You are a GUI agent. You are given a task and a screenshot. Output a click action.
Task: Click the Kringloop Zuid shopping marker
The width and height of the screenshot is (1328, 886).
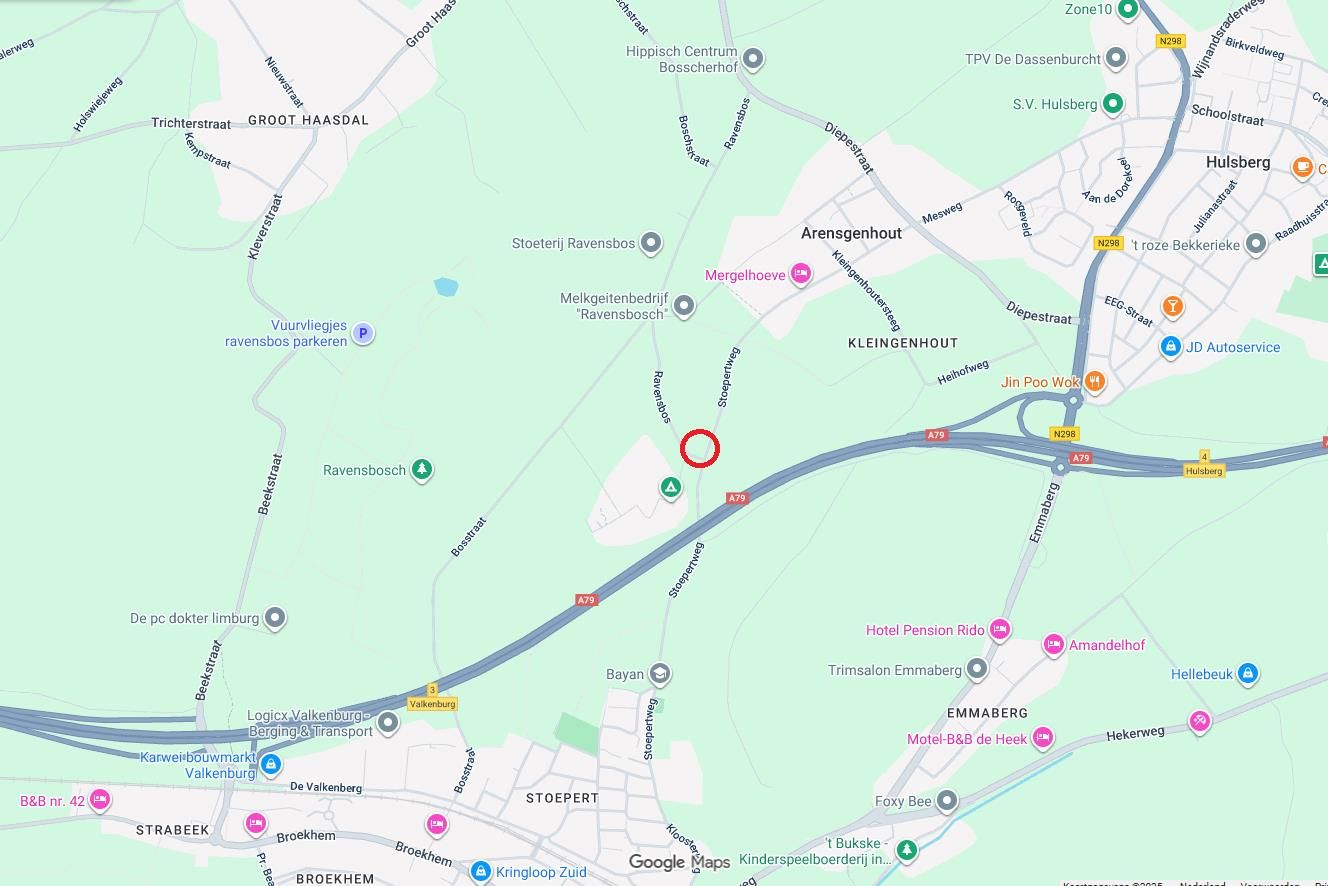(x=481, y=871)
